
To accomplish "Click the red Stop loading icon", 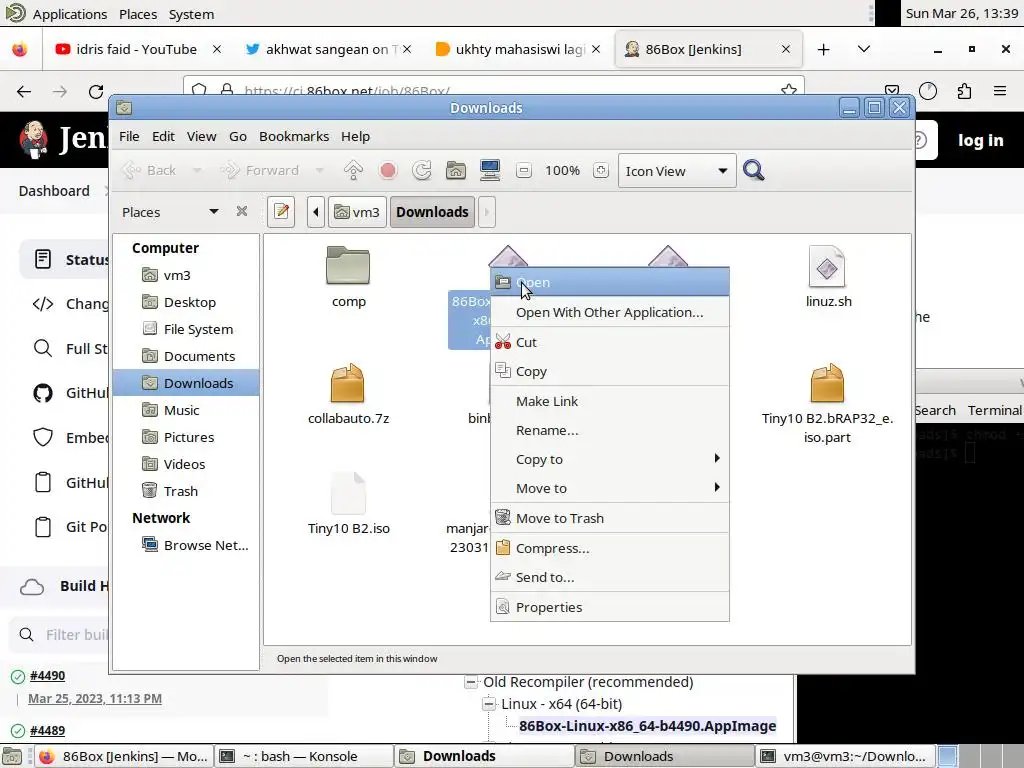I will pos(388,170).
